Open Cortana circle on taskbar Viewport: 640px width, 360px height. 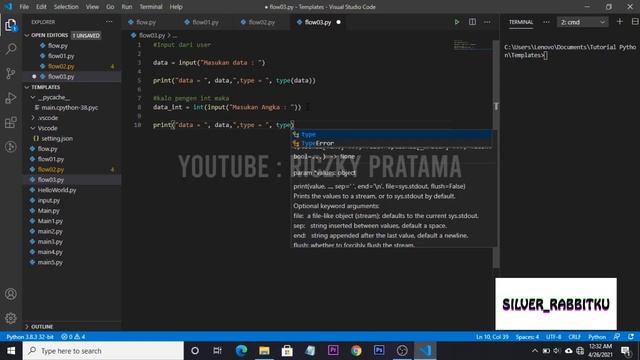click(195, 351)
